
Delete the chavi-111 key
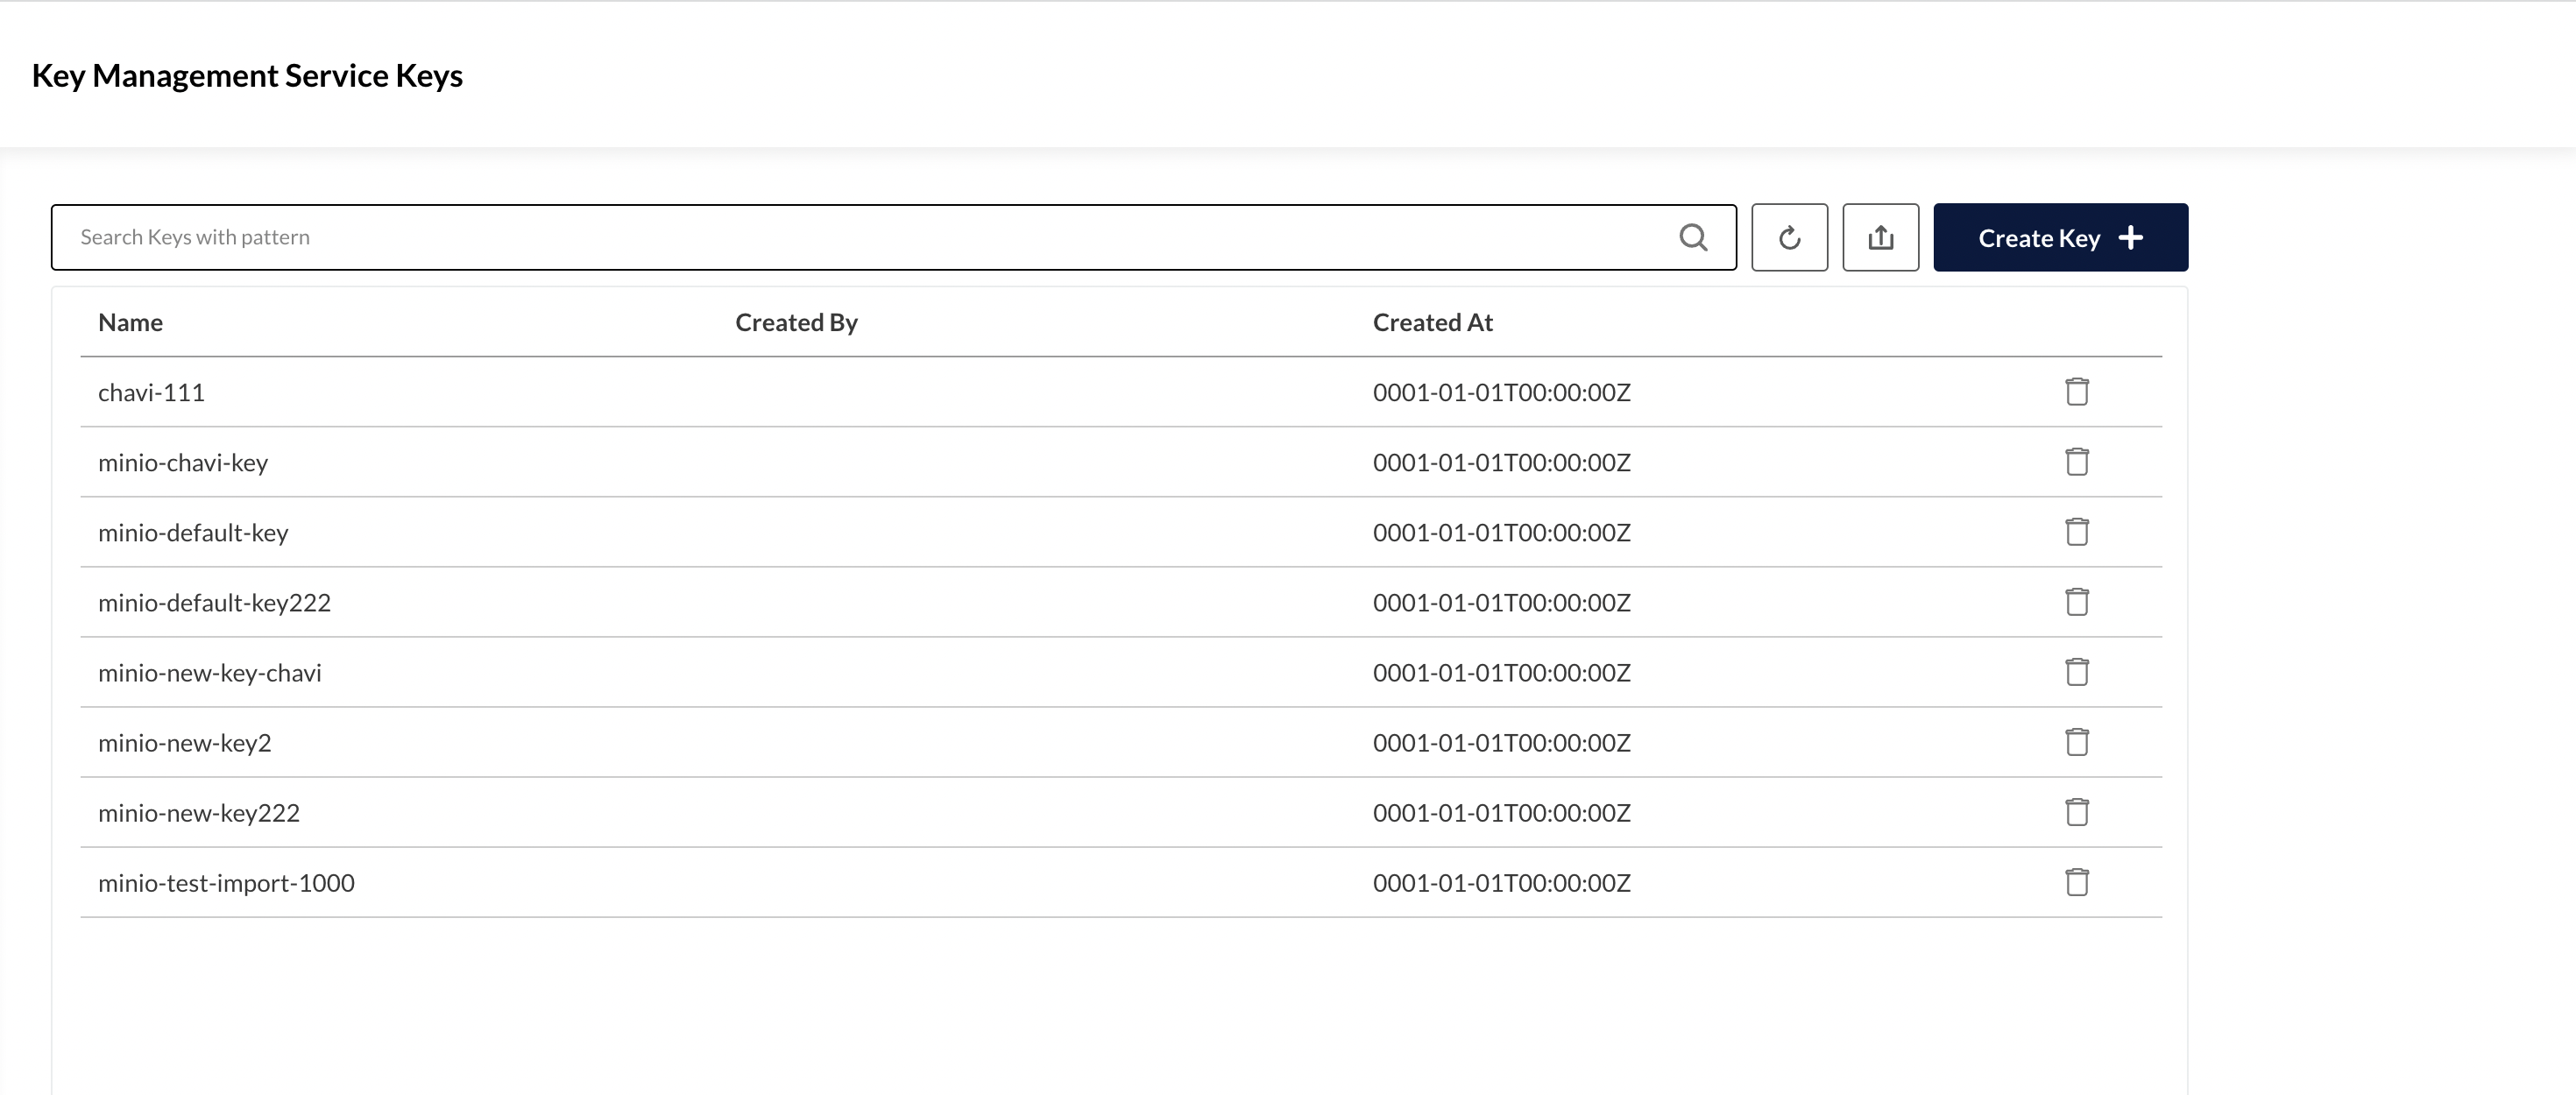coord(2076,392)
